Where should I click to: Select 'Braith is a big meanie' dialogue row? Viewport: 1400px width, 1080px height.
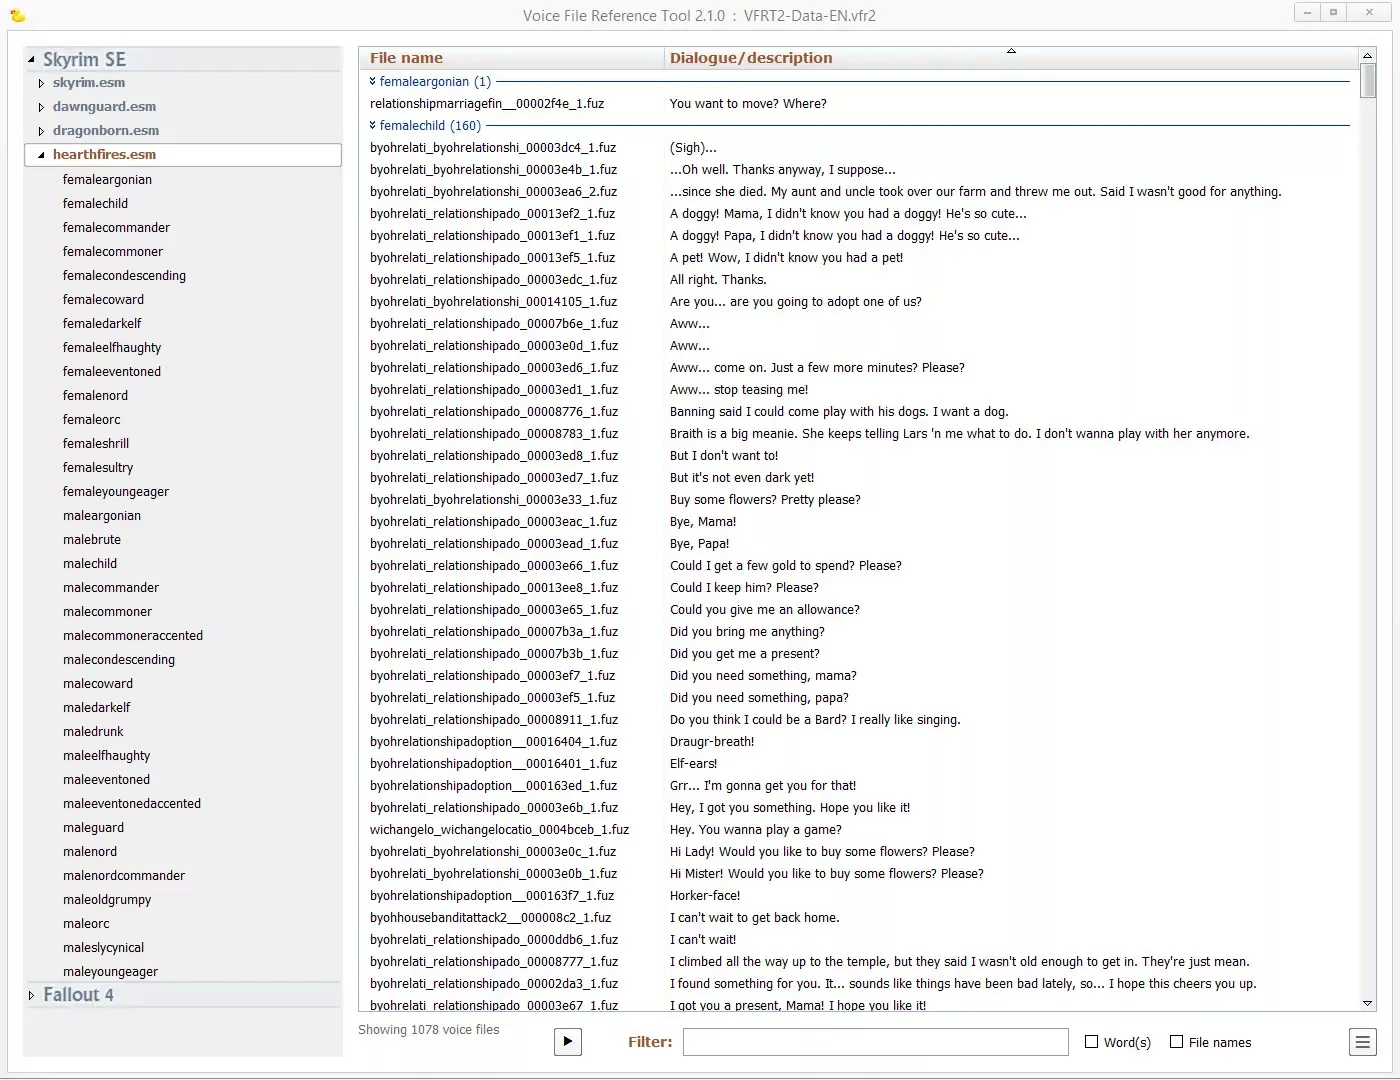coord(858,434)
